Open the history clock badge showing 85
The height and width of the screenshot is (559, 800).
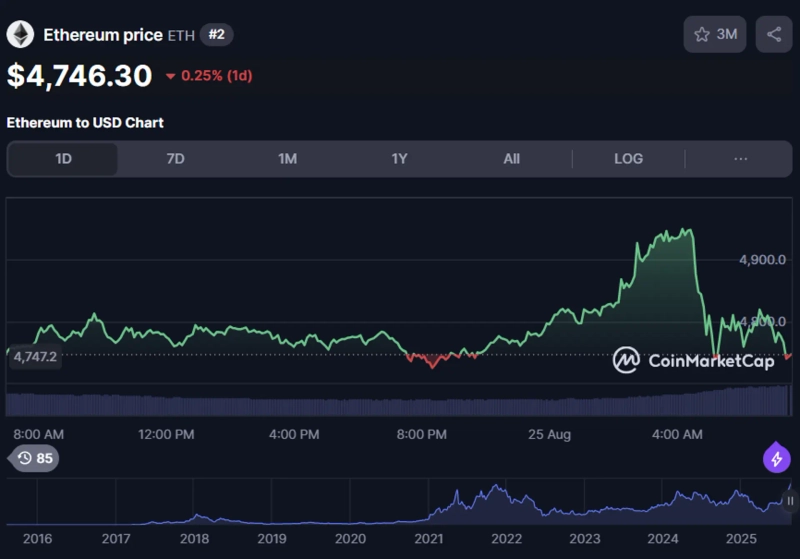point(33,459)
